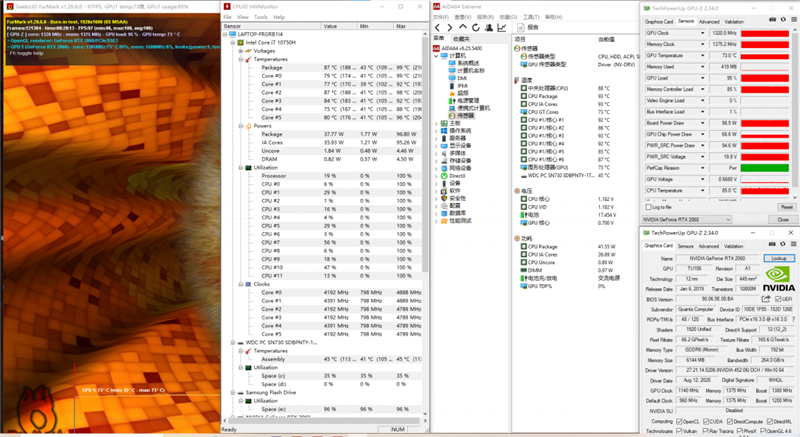The height and width of the screenshot is (437, 800).
Task: Open hamburger menu in GPU-Z Sensors window
Action: [x=794, y=19]
